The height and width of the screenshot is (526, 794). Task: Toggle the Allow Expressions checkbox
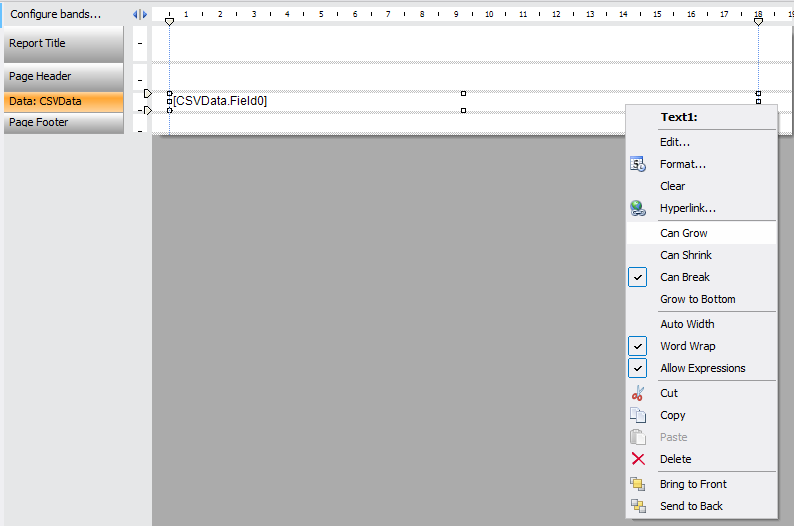click(638, 368)
